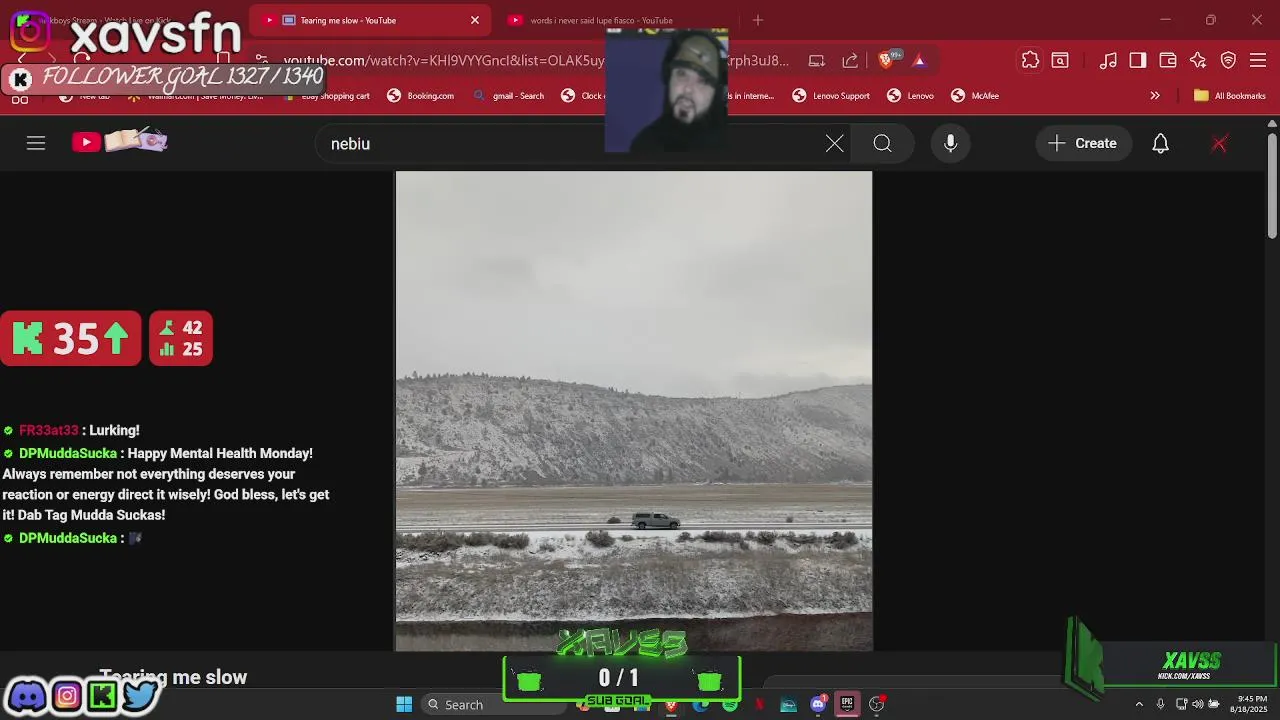Open Discord from the taskbar

pos(818,704)
